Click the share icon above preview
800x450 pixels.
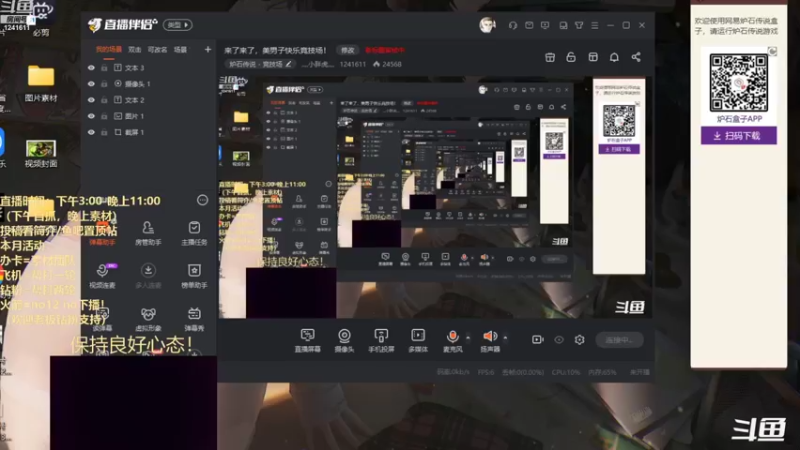[x=636, y=57]
